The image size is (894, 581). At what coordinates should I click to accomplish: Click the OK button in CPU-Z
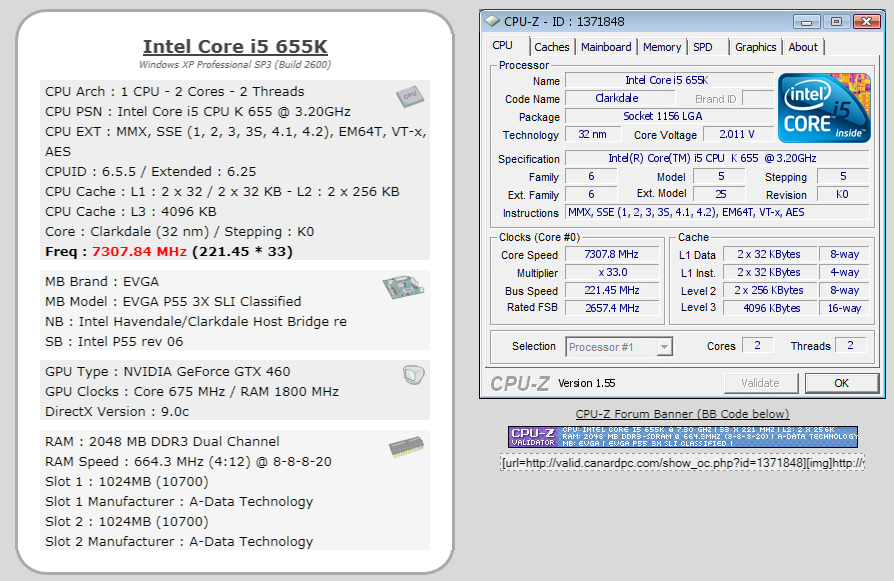tap(841, 383)
